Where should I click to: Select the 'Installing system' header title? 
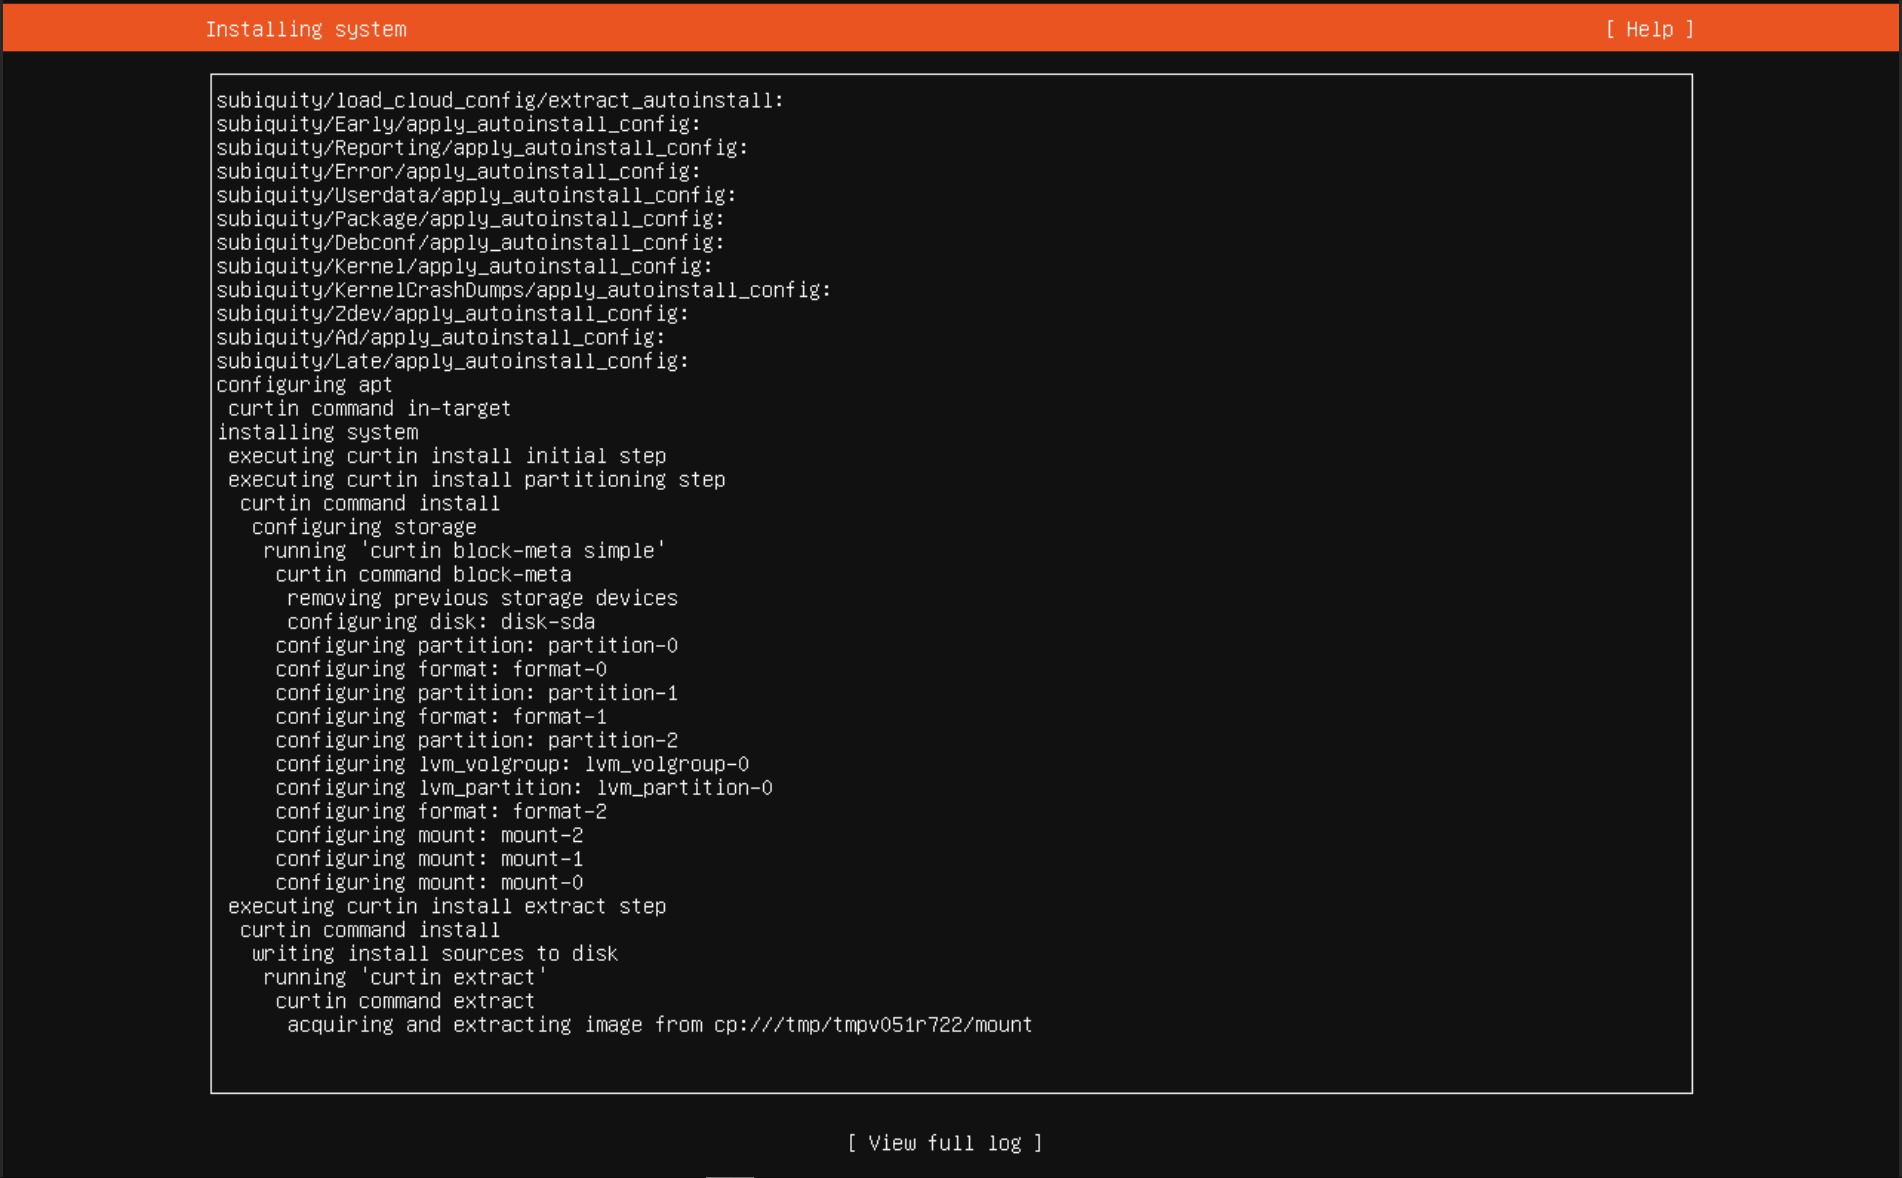click(306, 29)
